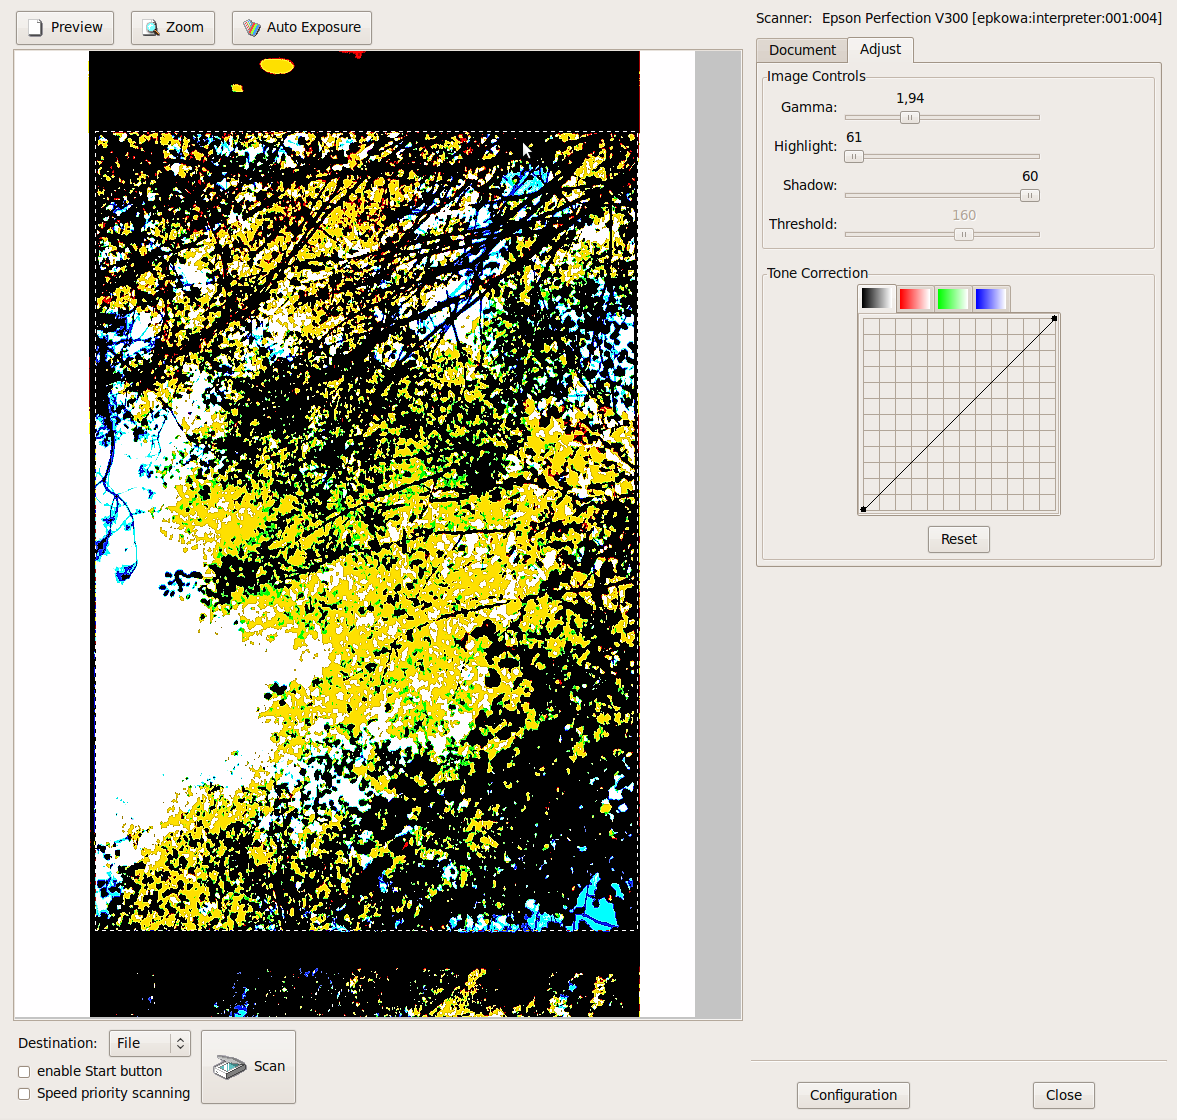Click the Zoom button
The image size is (1177, 1120).
173,28
